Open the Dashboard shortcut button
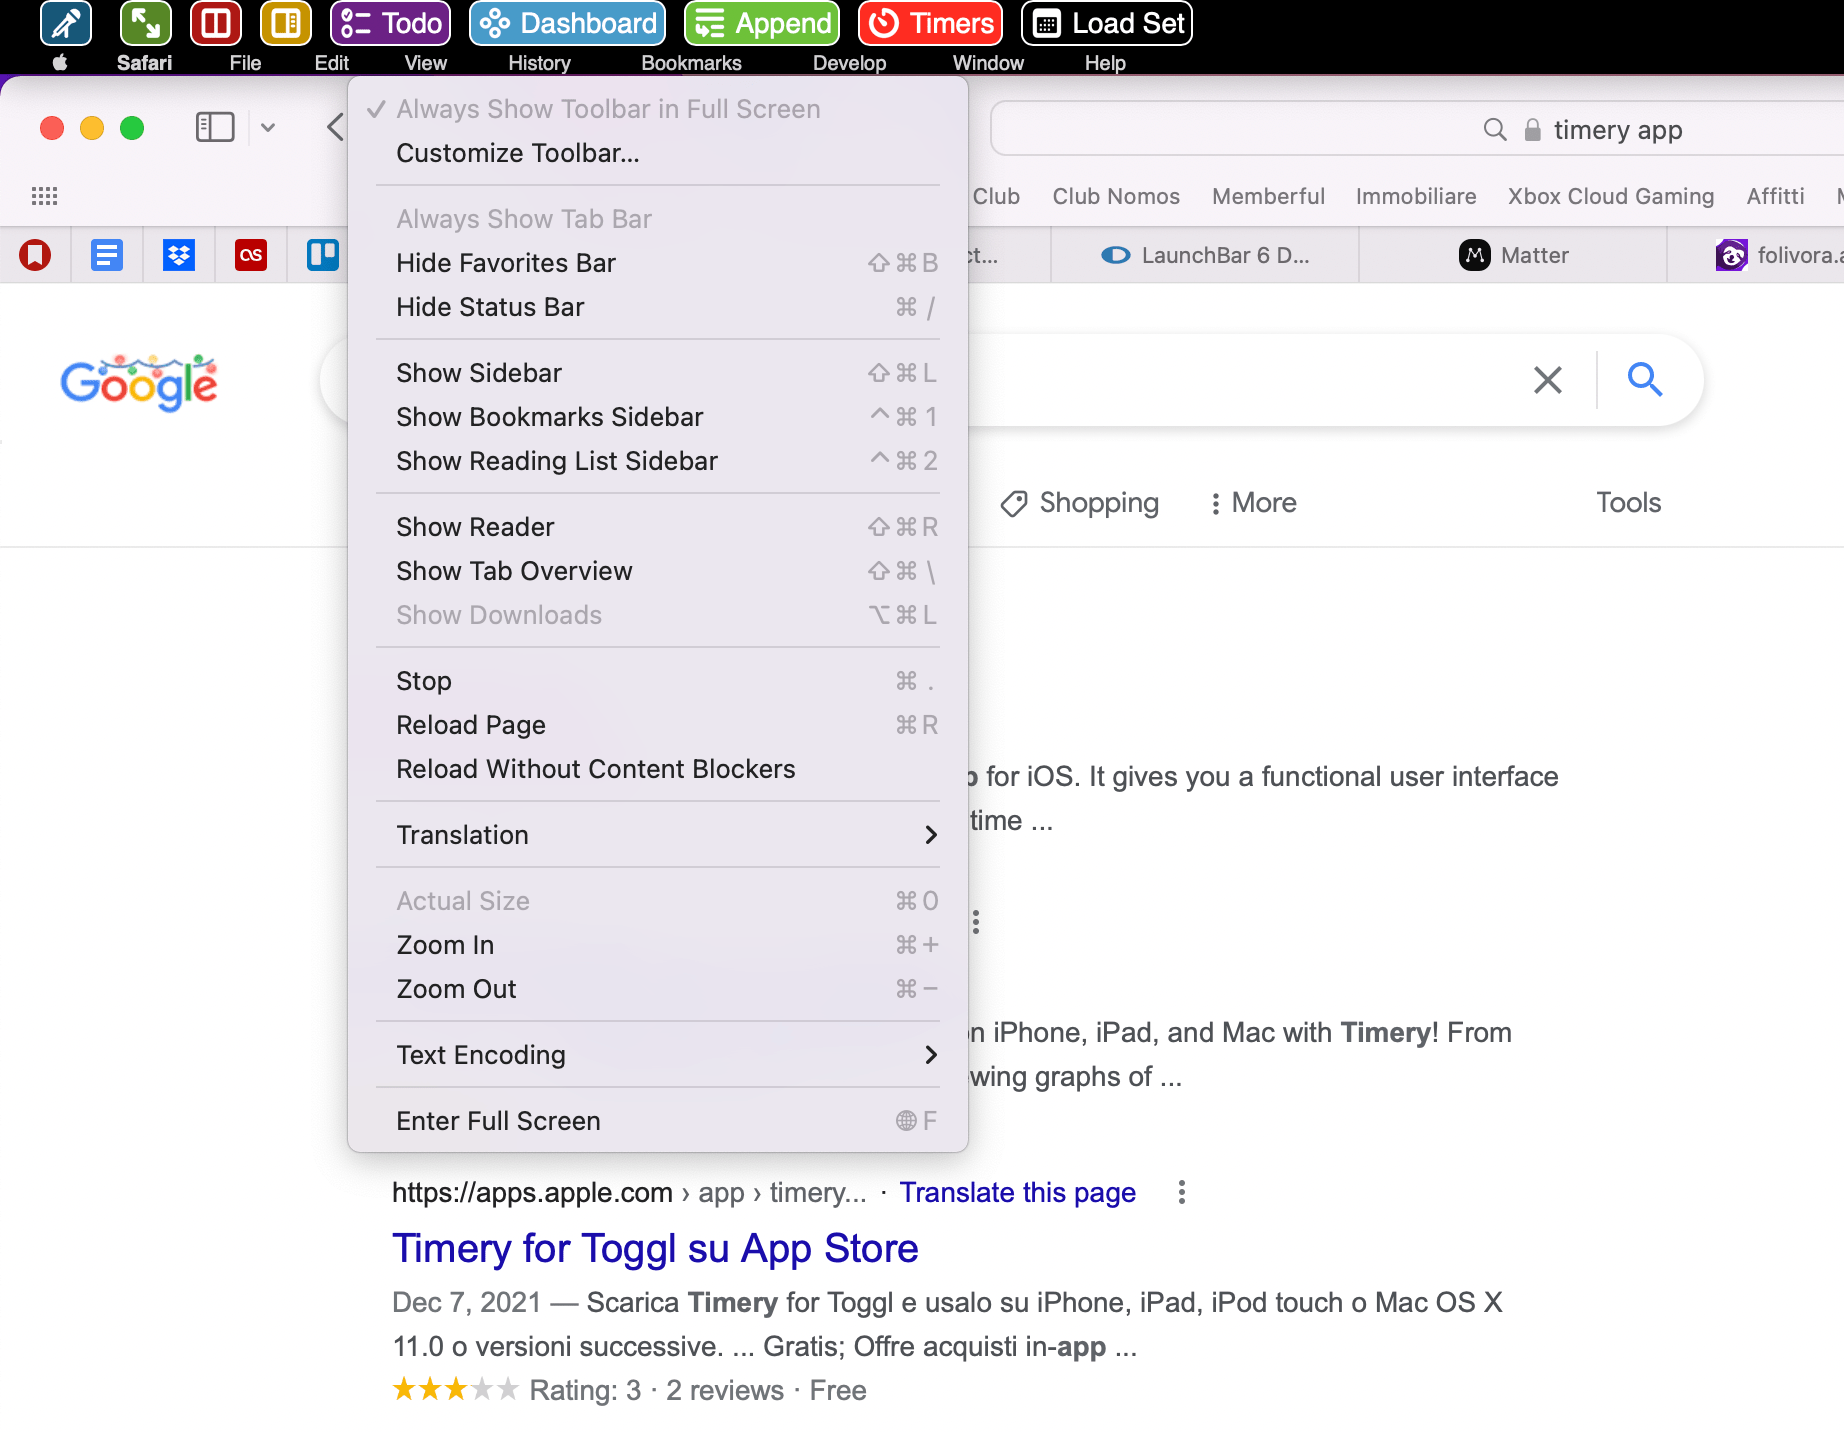The image size is (1844, 1432). click(x=567, y=23)
